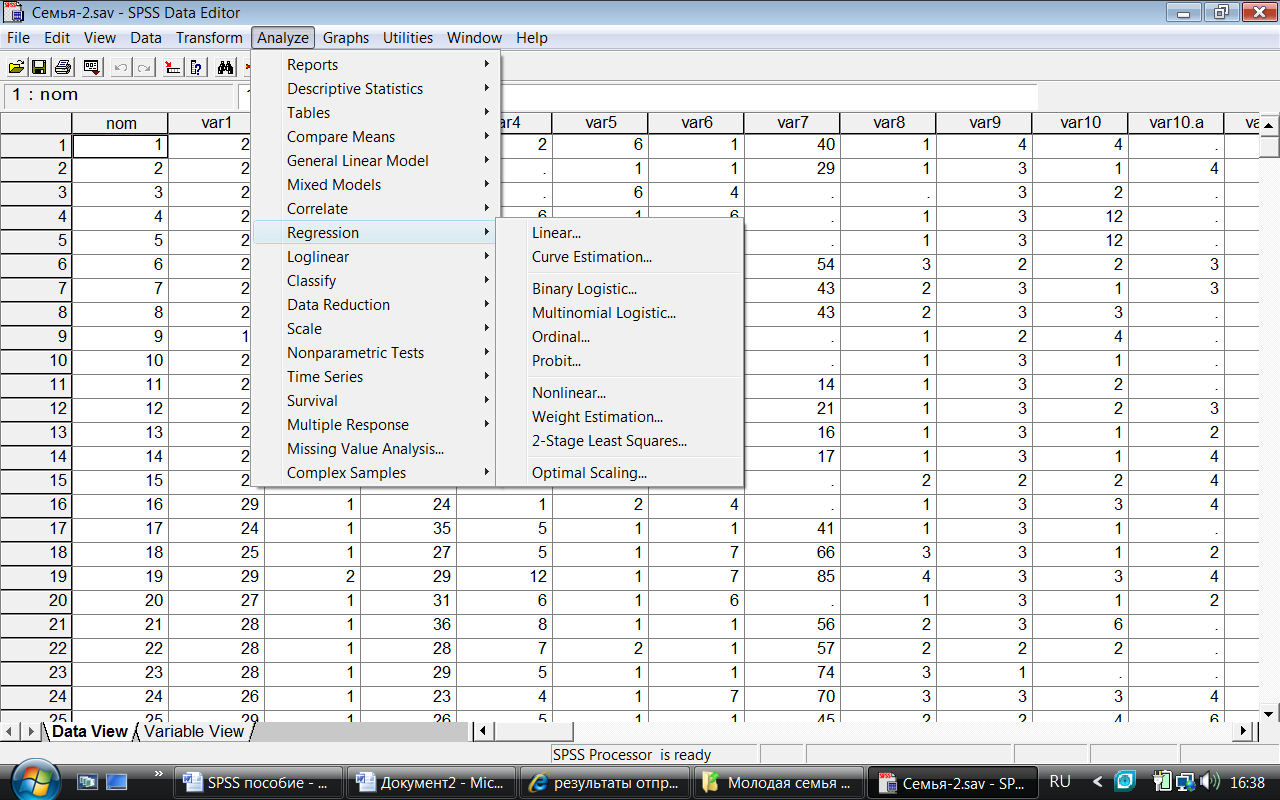Expand the Survival submenu
Viewport: 1280px width, 800px height.
click(x=375, y=401)
